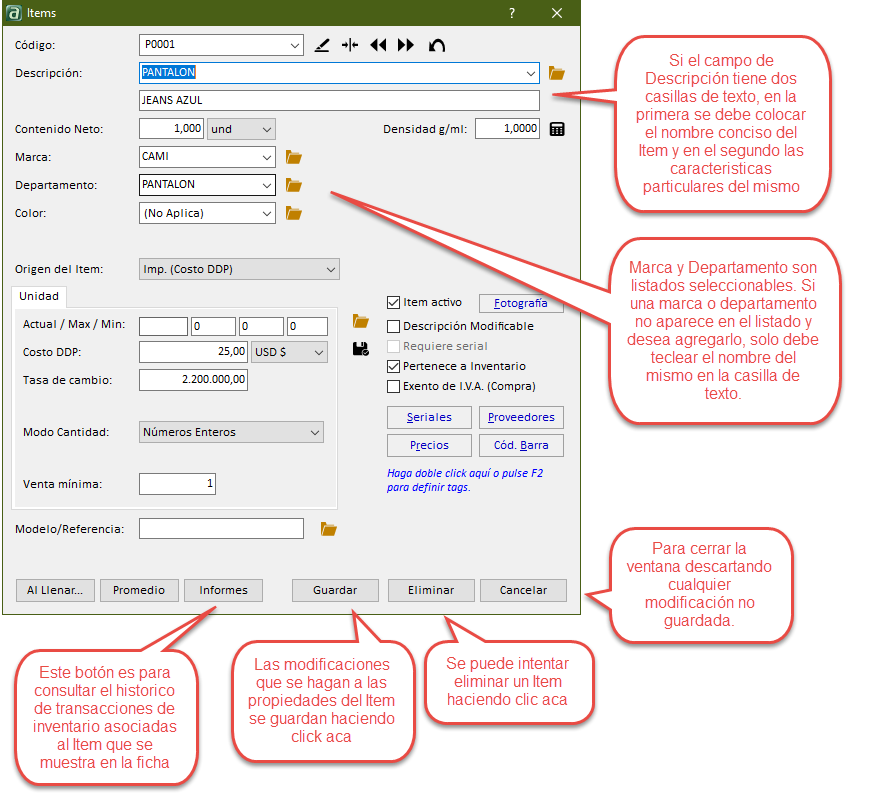Viewport: 874px width, 795px height.
Task: Click the blue tags definition text
Action: click(x=465, y=480)
